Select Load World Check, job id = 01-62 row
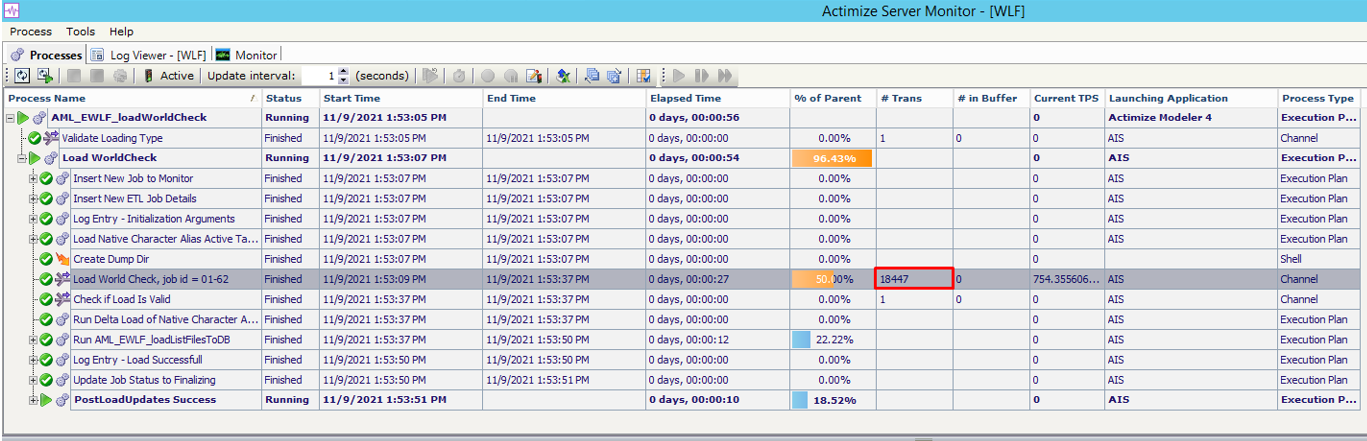Image resolution: width=1367 pixels, height=441 pixels. pyautogui.click(x=683, y=279)
